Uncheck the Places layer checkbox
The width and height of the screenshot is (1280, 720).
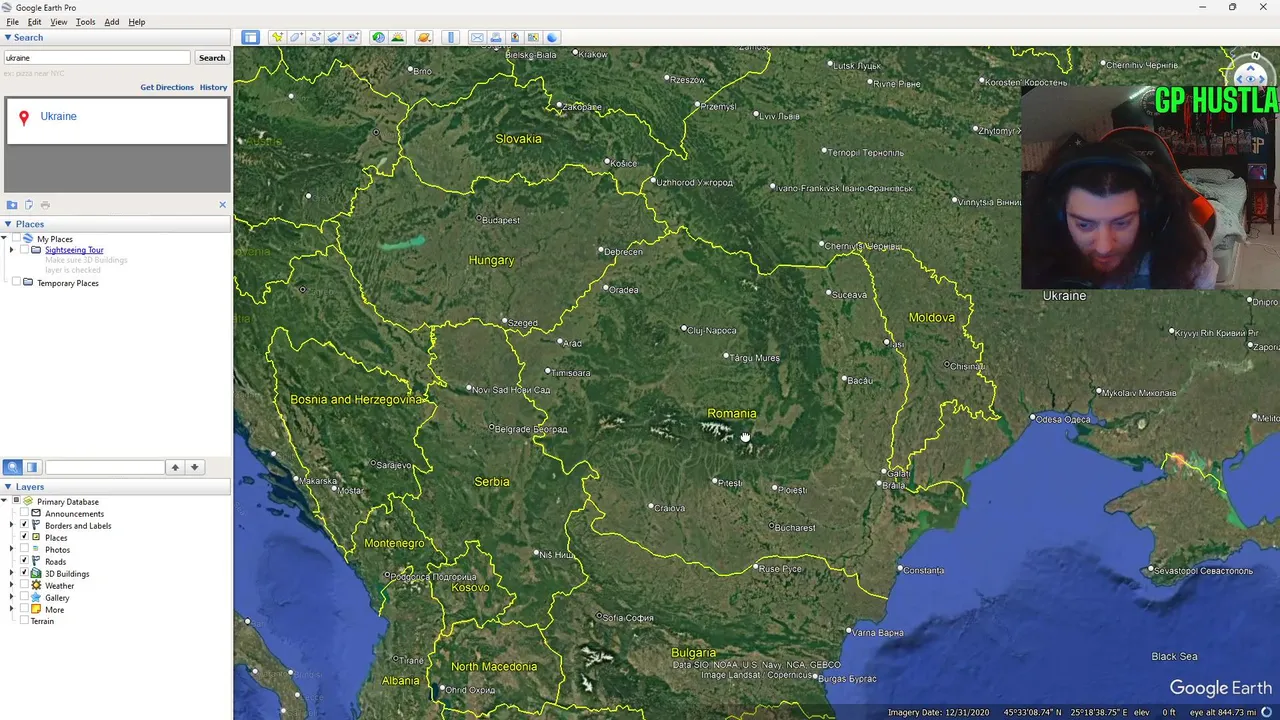[24, 537]
